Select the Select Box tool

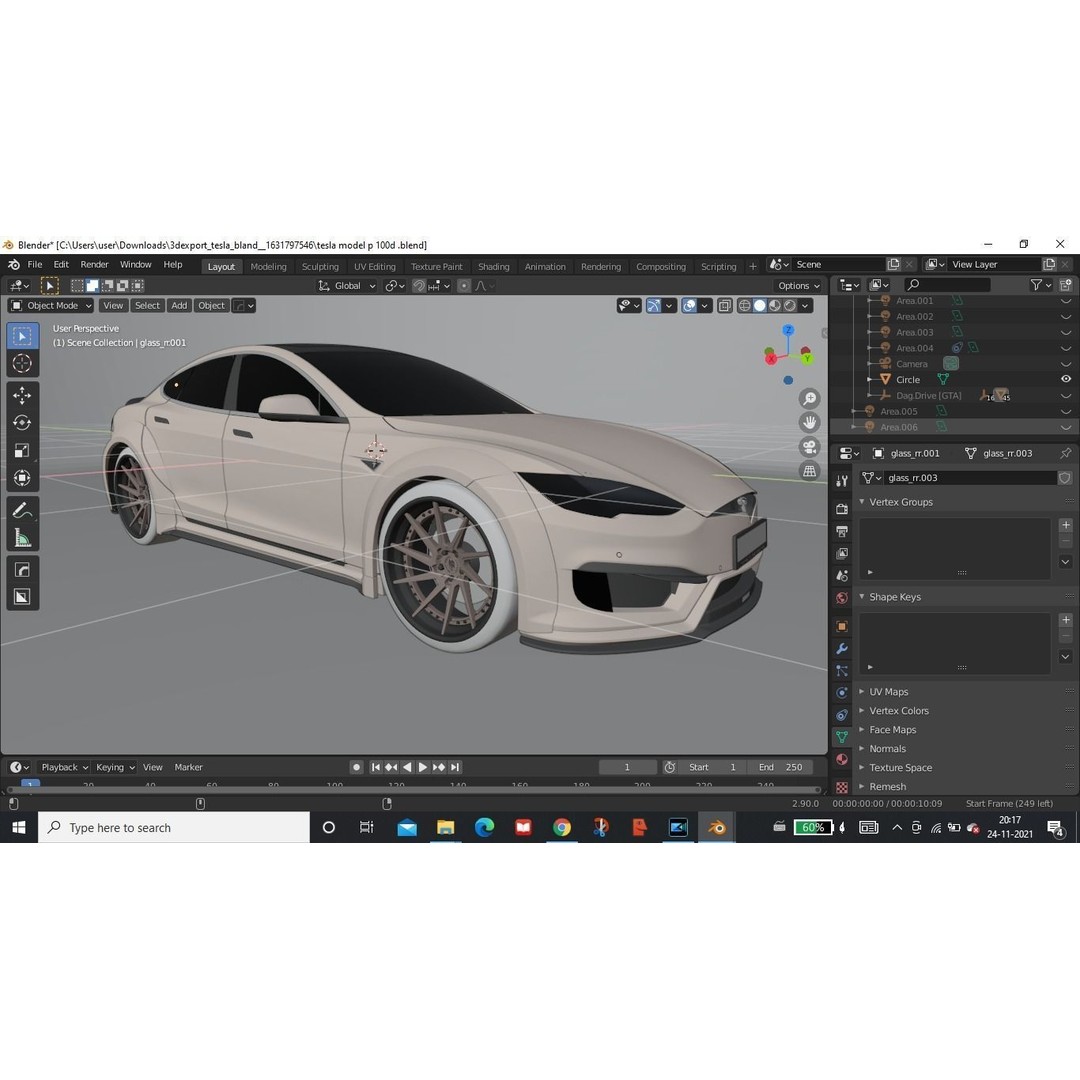22,336
